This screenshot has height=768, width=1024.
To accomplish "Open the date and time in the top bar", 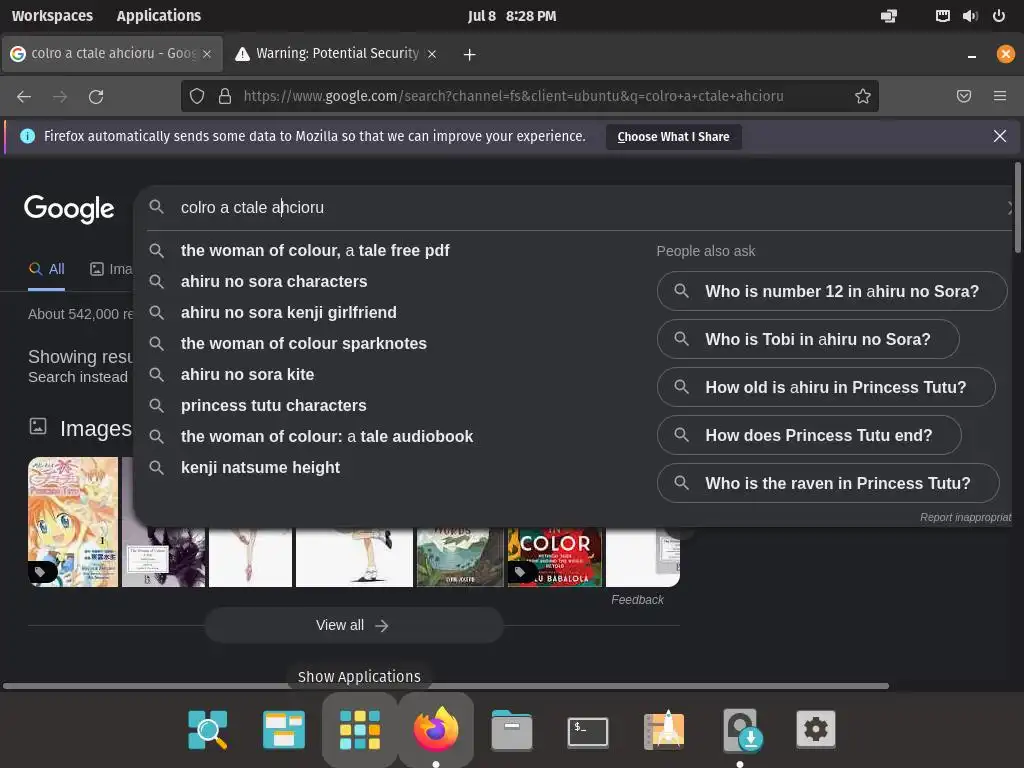I will (512, 16).
